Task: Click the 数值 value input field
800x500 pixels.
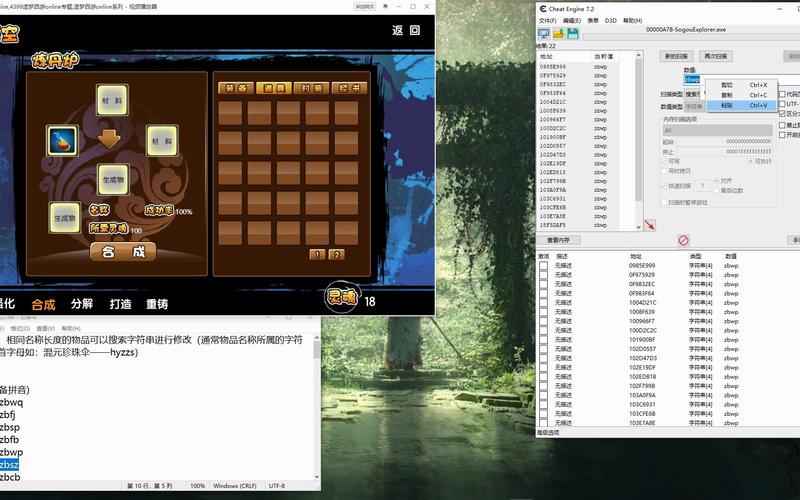Action: pyautogui.click(x=742, y=80)
